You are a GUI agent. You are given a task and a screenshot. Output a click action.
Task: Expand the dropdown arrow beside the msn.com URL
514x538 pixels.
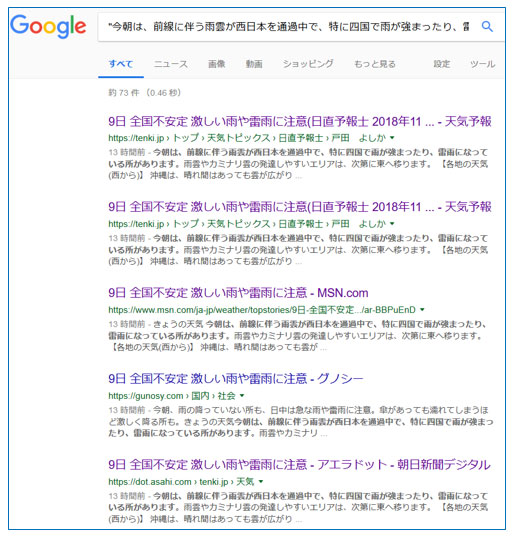(x=422, y=309)
